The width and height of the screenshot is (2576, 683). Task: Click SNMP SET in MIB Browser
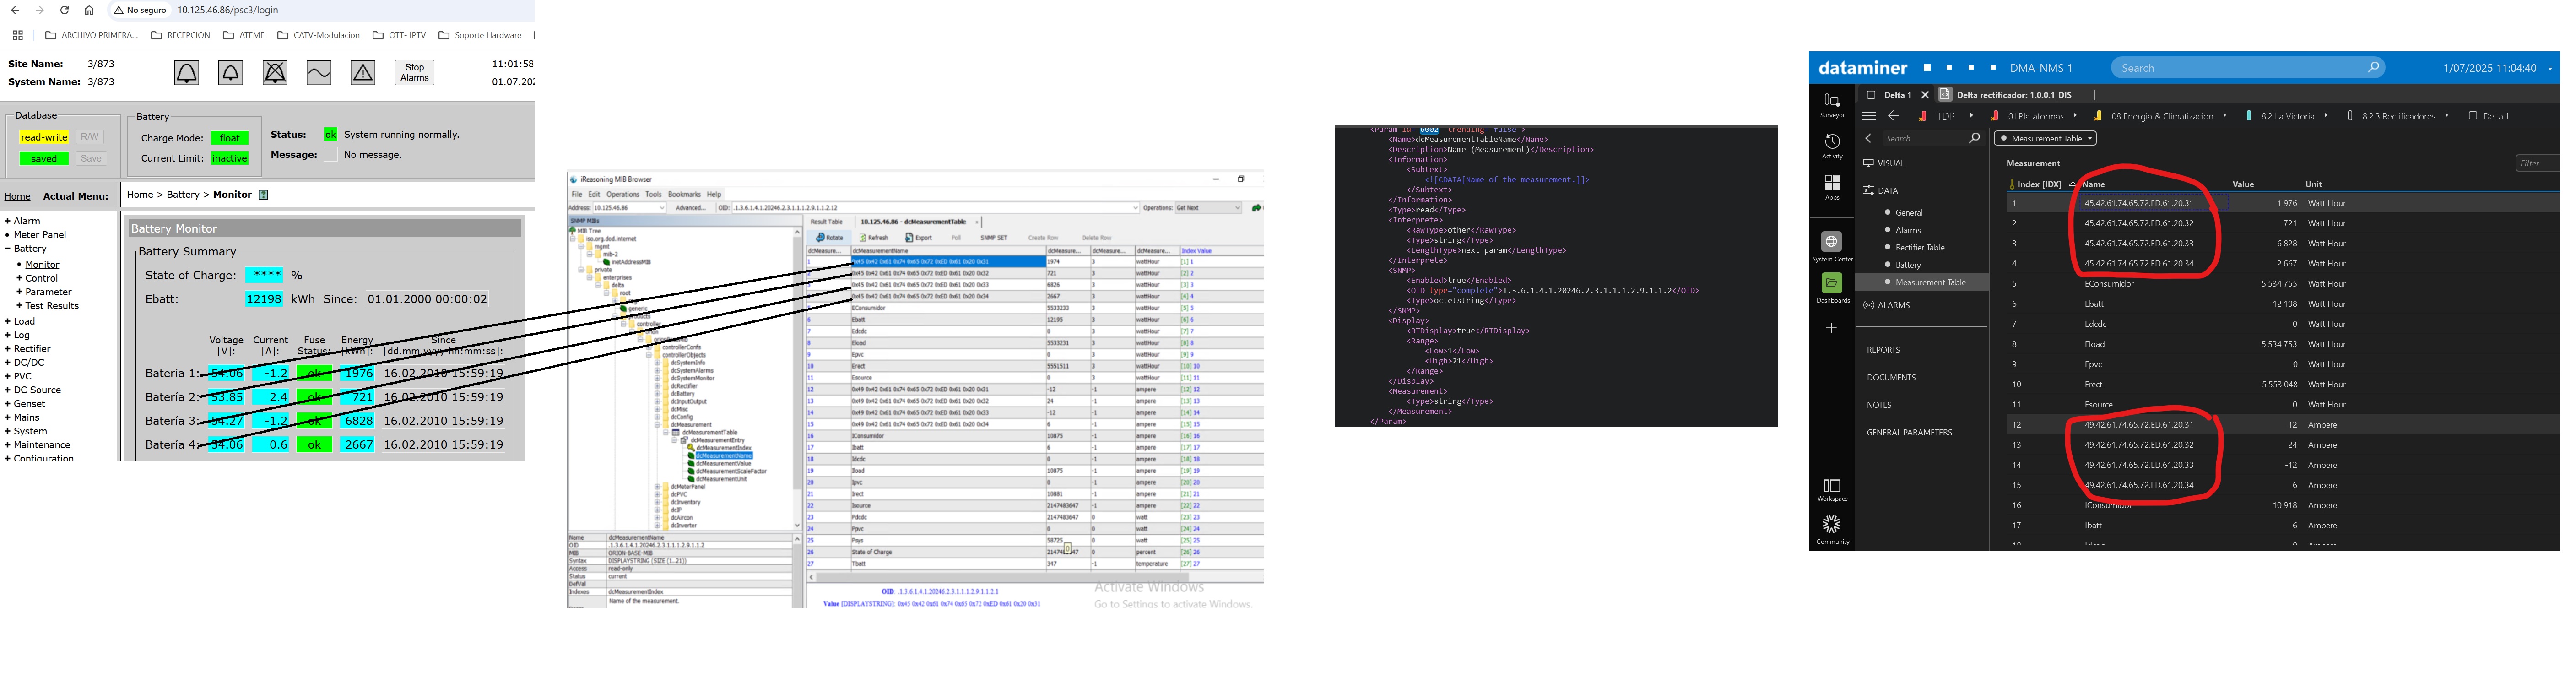point(994,238)
